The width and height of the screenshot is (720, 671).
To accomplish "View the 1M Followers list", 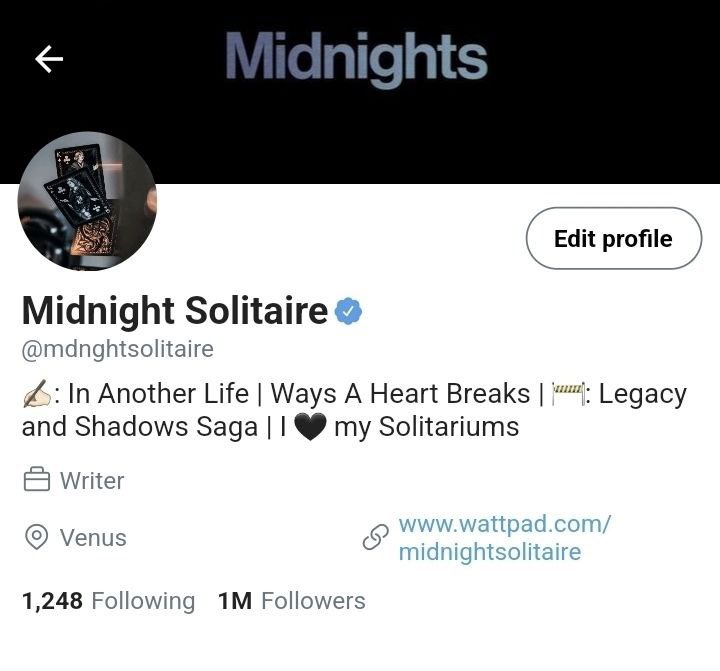I will click(x=292, y=601).
